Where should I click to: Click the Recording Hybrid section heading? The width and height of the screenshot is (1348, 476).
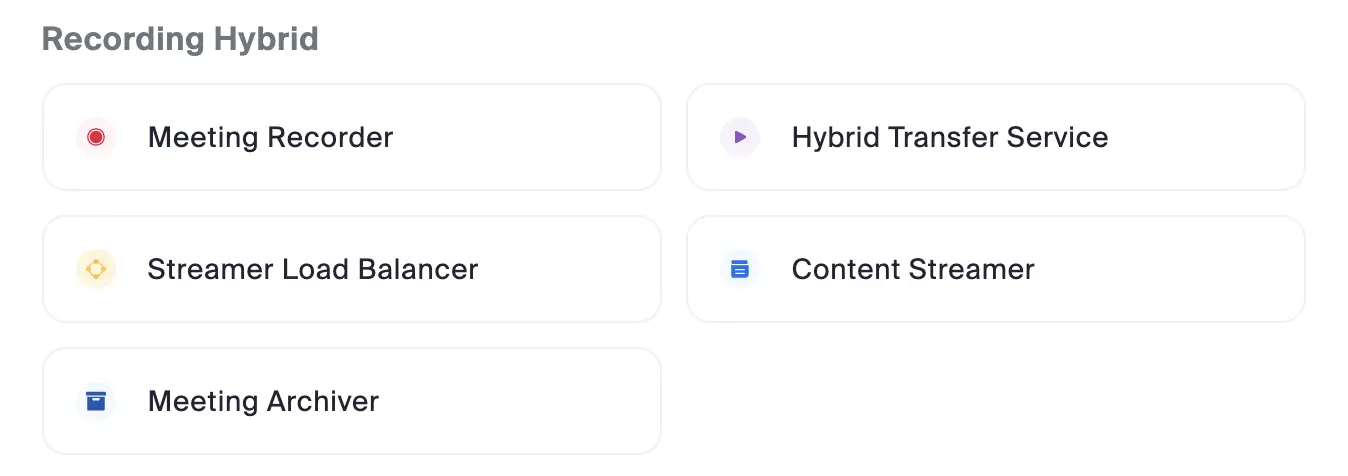pos(180,39)
